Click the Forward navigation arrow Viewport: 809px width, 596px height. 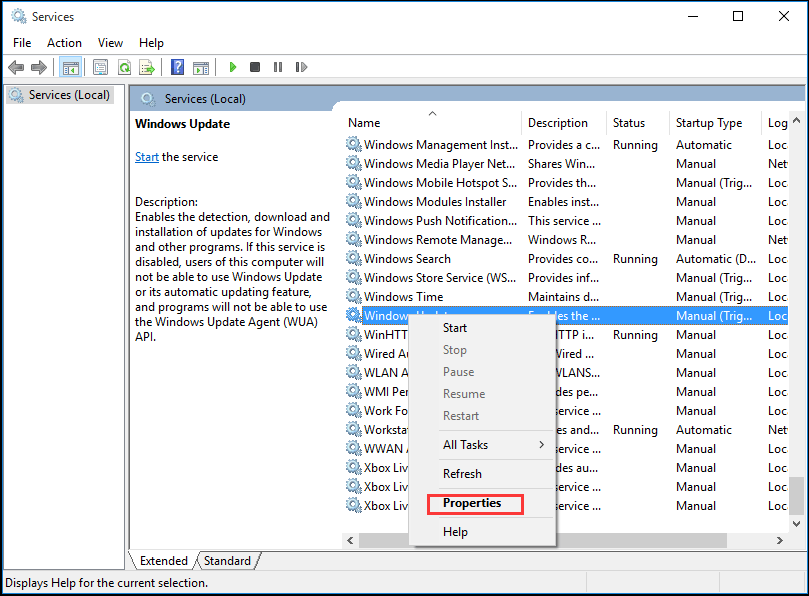pos(38,67)
